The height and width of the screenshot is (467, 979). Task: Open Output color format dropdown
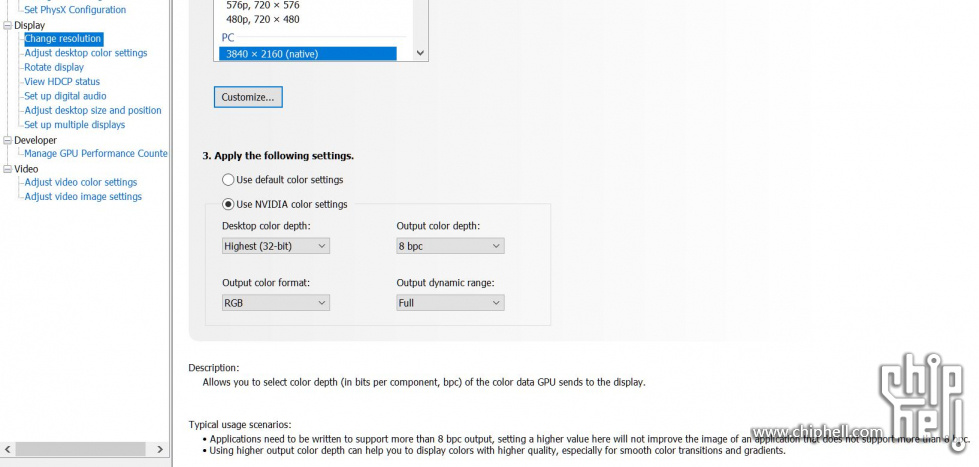276,303
